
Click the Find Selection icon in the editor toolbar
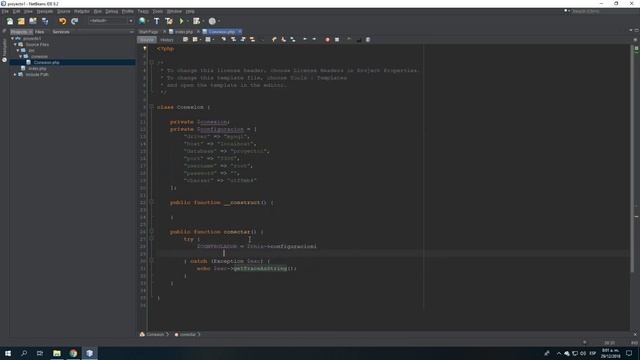point(224,40)
